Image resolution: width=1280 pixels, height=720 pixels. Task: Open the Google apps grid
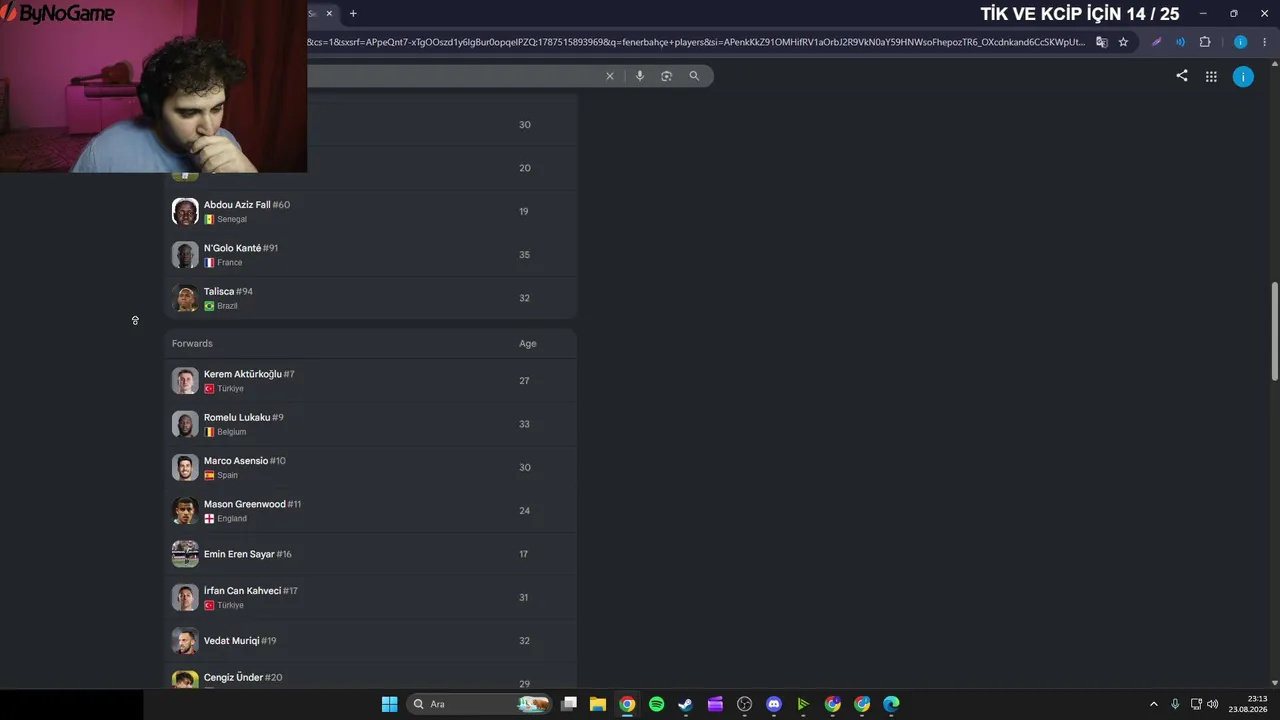point(1211,76)
